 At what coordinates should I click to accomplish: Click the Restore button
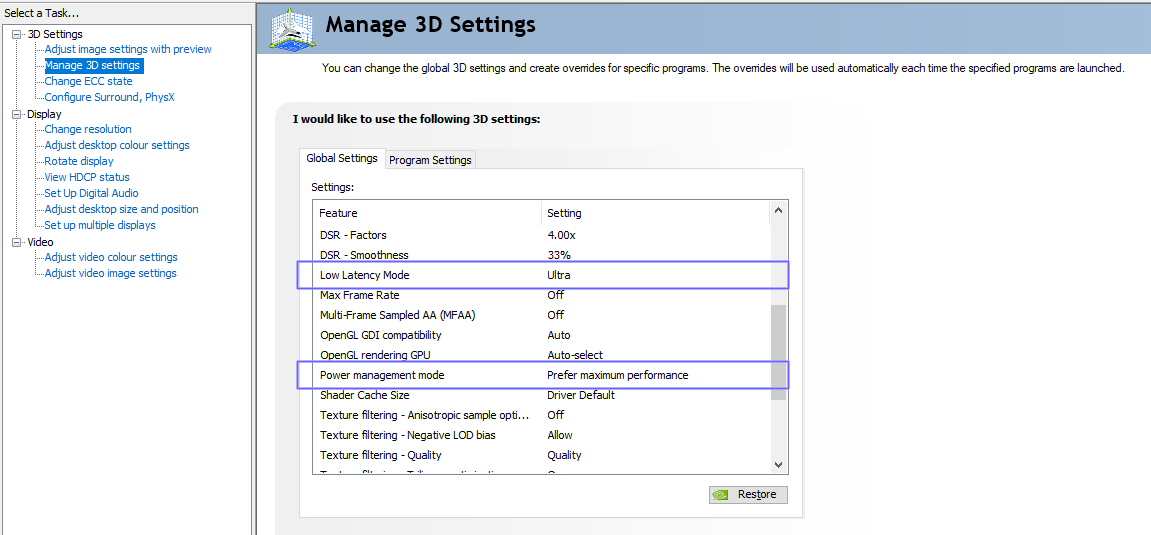pos(748,495)
